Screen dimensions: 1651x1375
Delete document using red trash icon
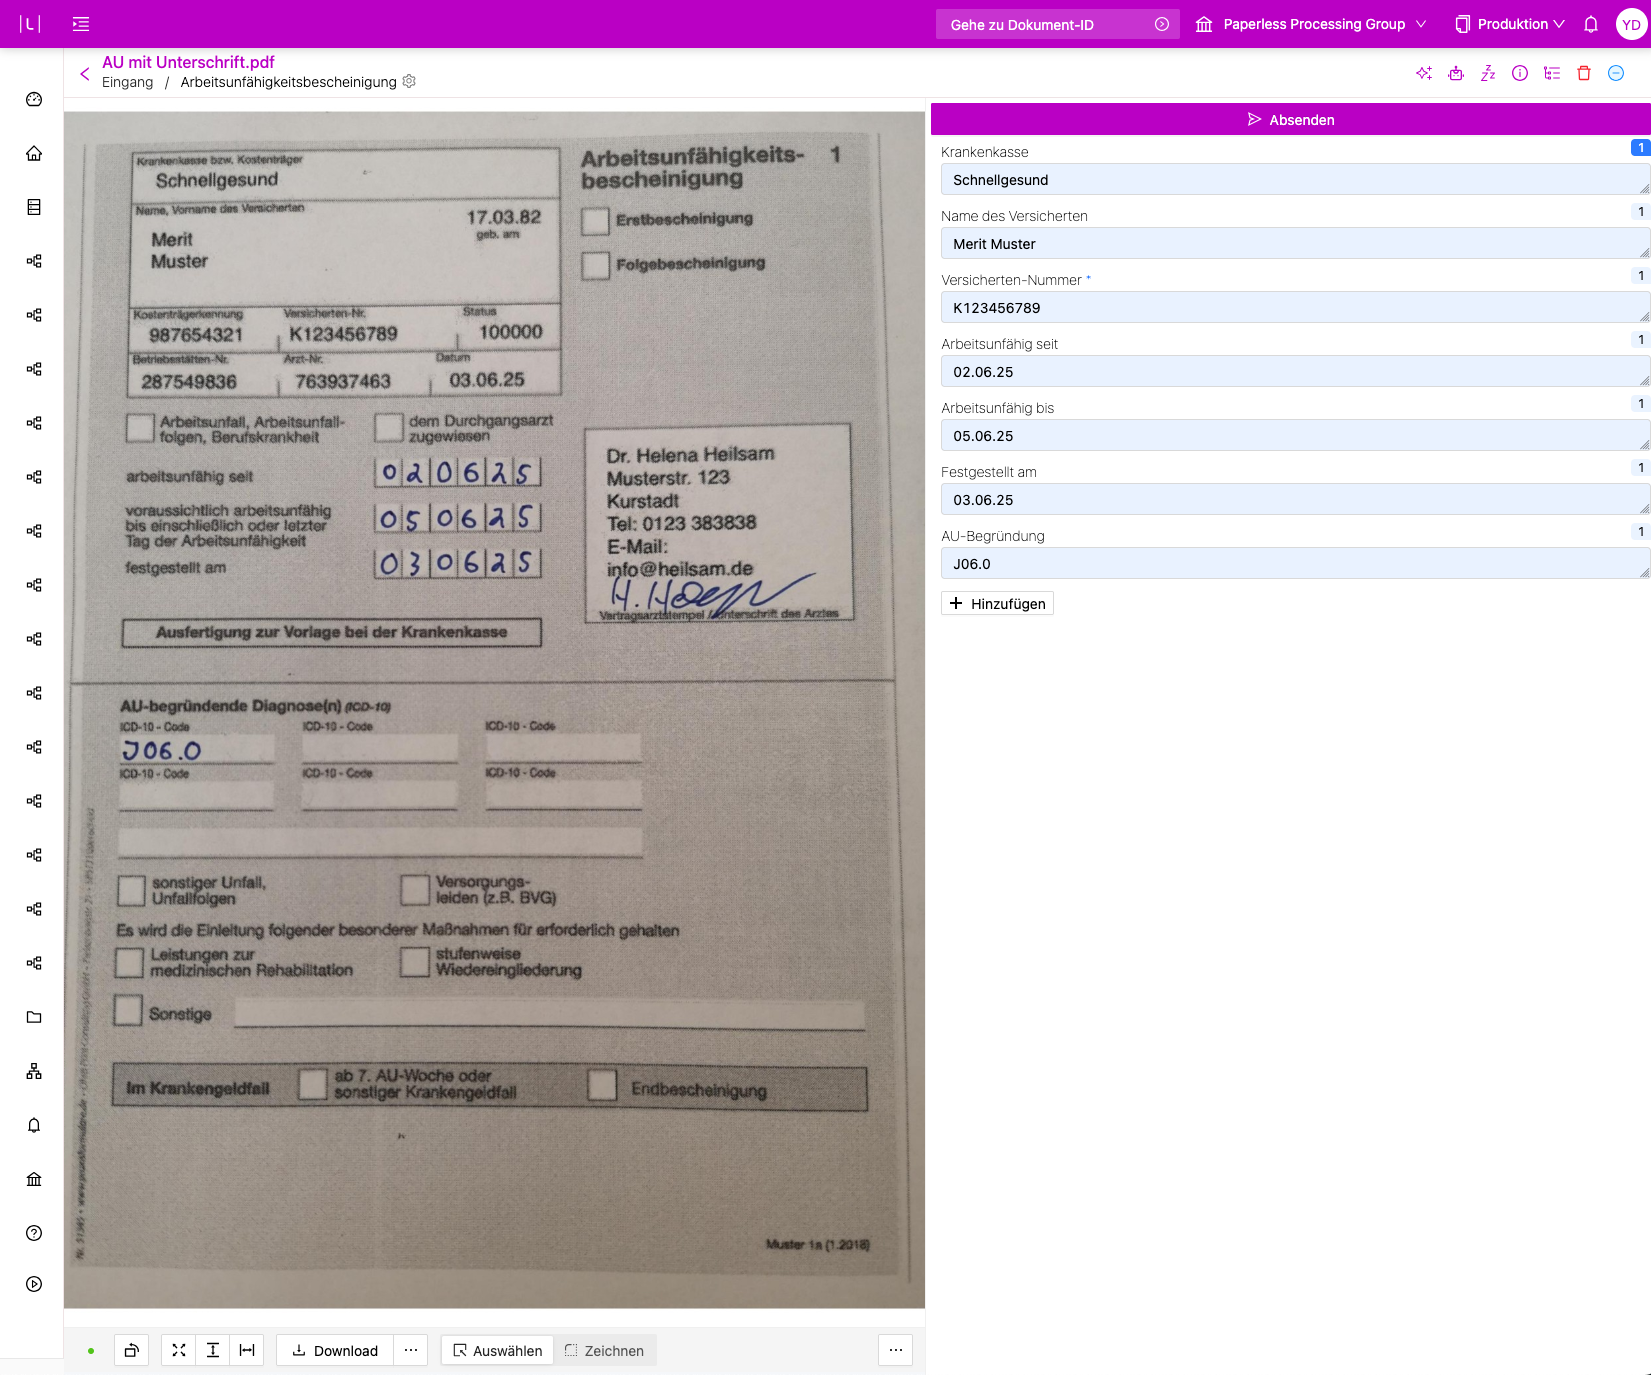(x=1584, y=73)
